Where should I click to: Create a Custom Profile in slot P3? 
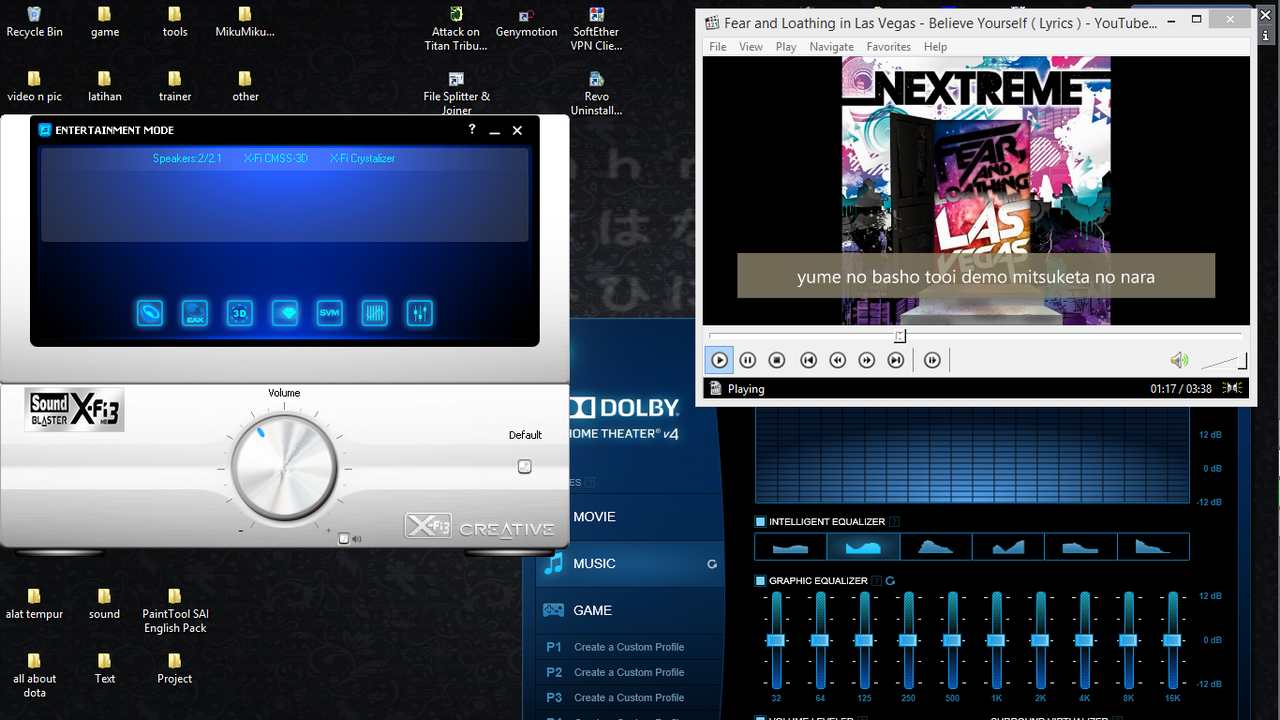[x=630, y=697]
